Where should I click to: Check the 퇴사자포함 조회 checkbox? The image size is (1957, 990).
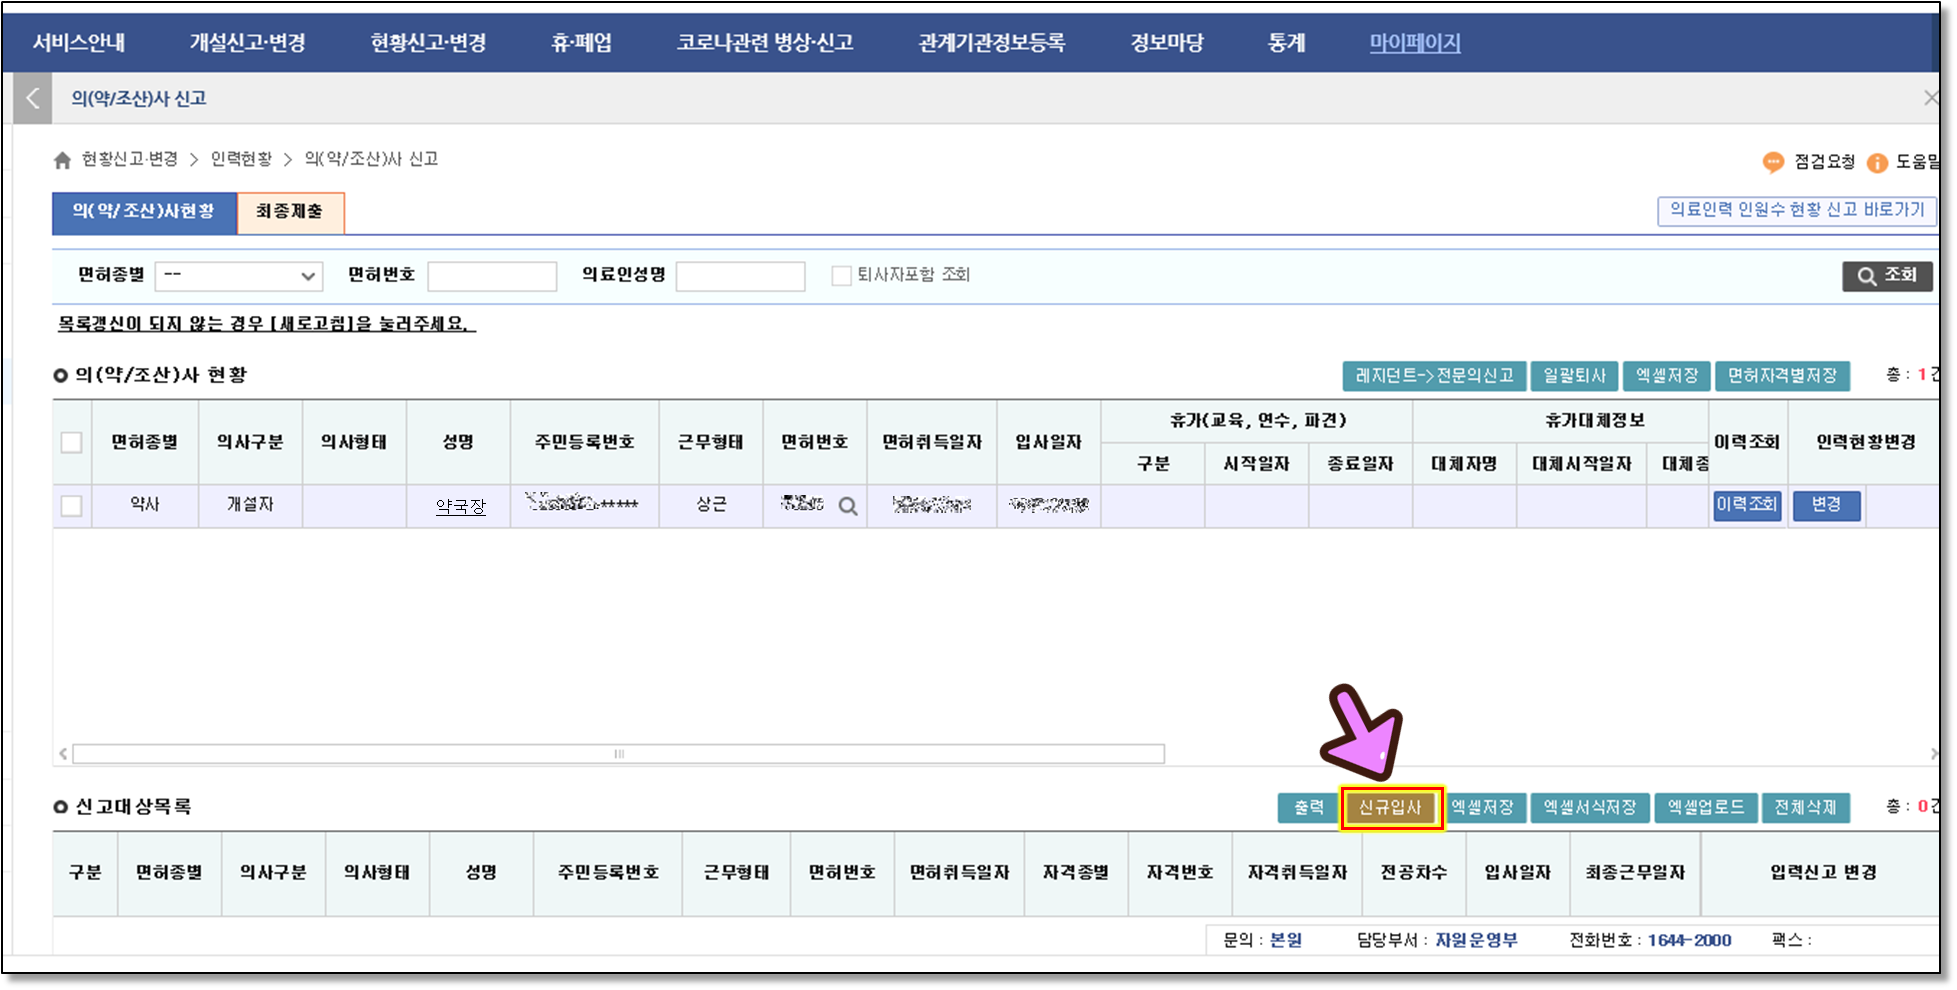pos(841,275)
